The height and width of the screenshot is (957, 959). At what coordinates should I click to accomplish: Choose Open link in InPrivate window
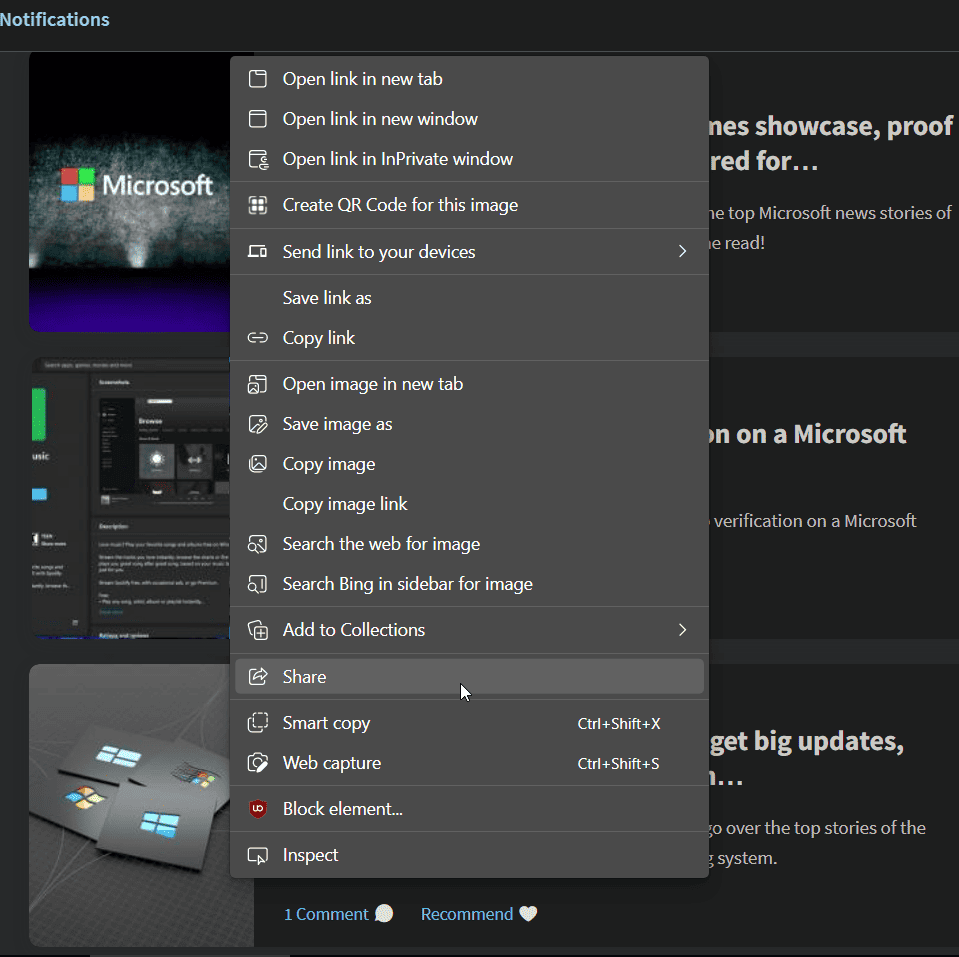pyautogui.click(x=469, y=159)
